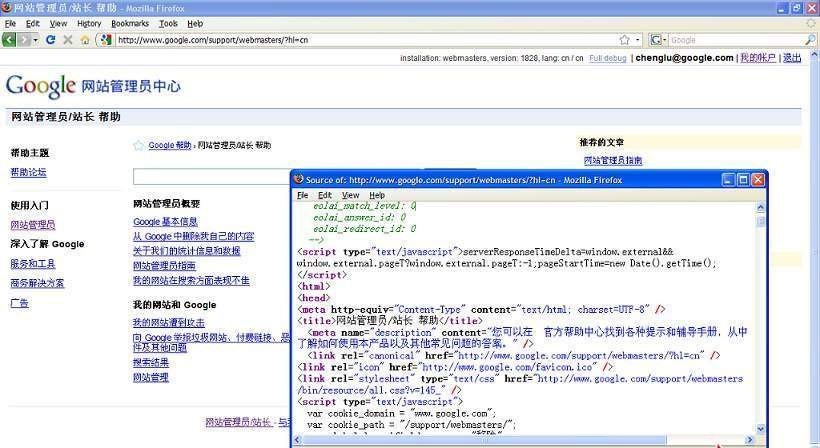Screen dimensions: 820x448
Task: Open Edit menu in Source window
Action: coord(325,195)
